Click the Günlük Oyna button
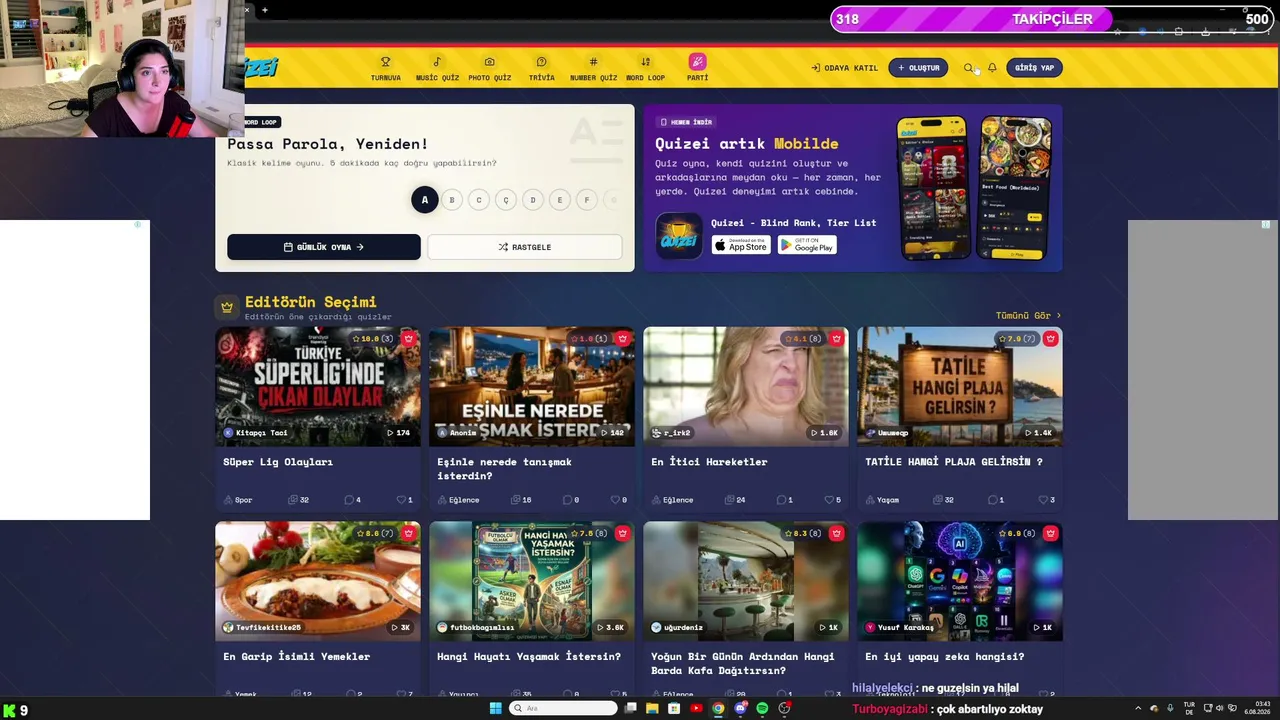Screen dimensions: 1280x720 (x=324, y=247)
